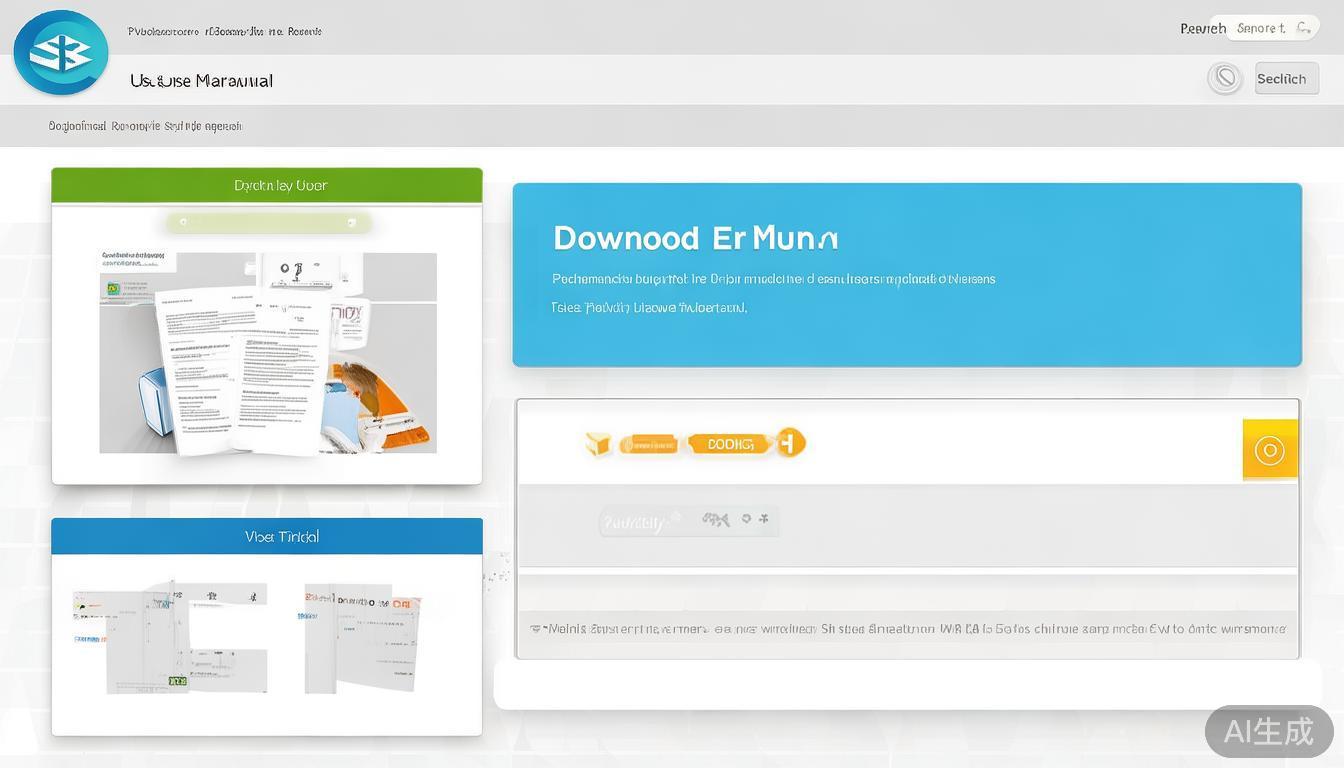Select the blue Video Tutorial panel header
Image resolution: width=1344 pixels, height=768 pixels.
pyautogui.click(x=267, y=537)
